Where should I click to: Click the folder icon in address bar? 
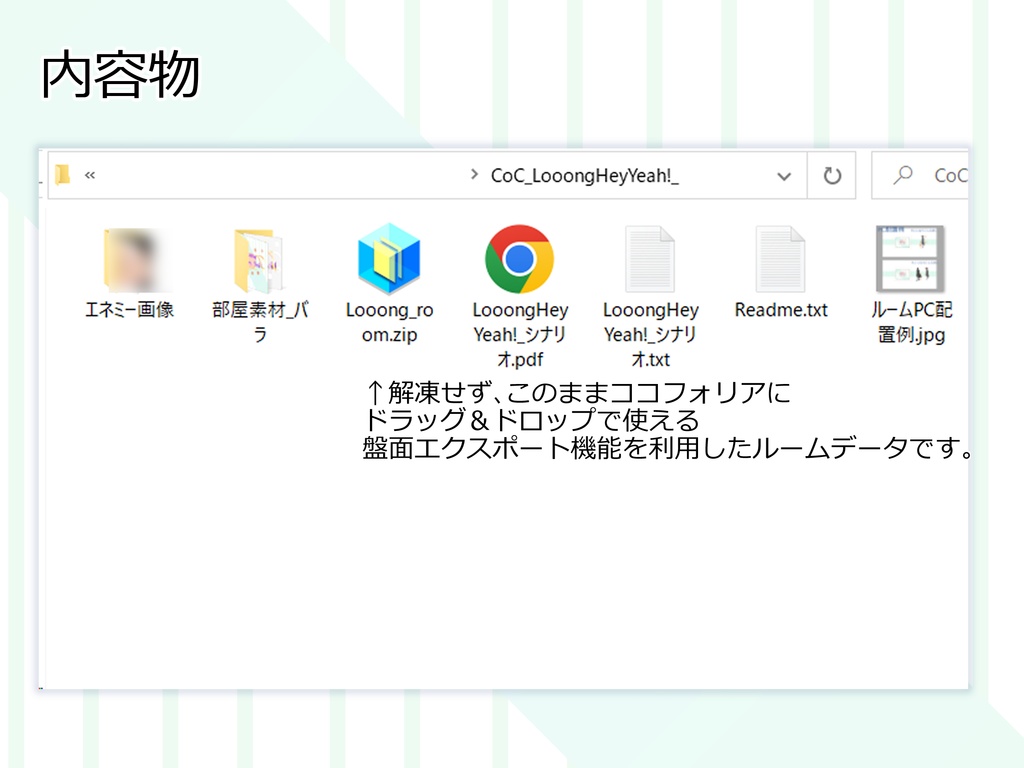[63, 175]
